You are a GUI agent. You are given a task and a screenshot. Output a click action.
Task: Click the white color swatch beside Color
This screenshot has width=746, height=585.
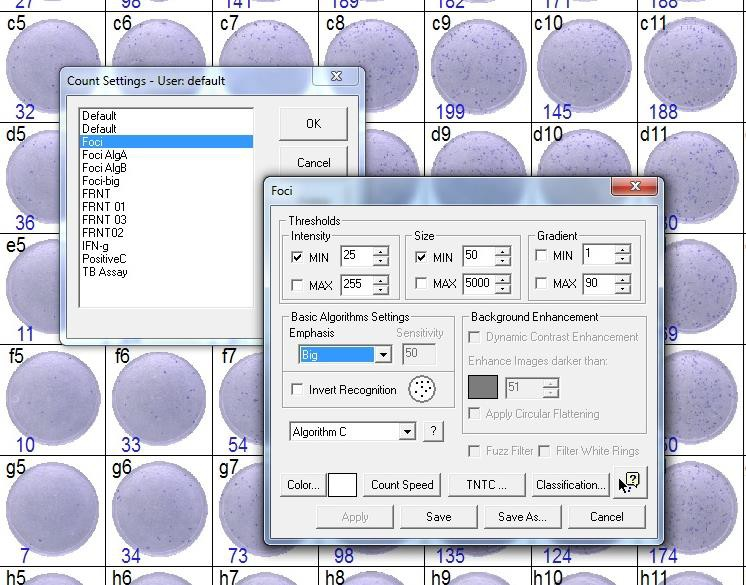click(x=342, y=485)
